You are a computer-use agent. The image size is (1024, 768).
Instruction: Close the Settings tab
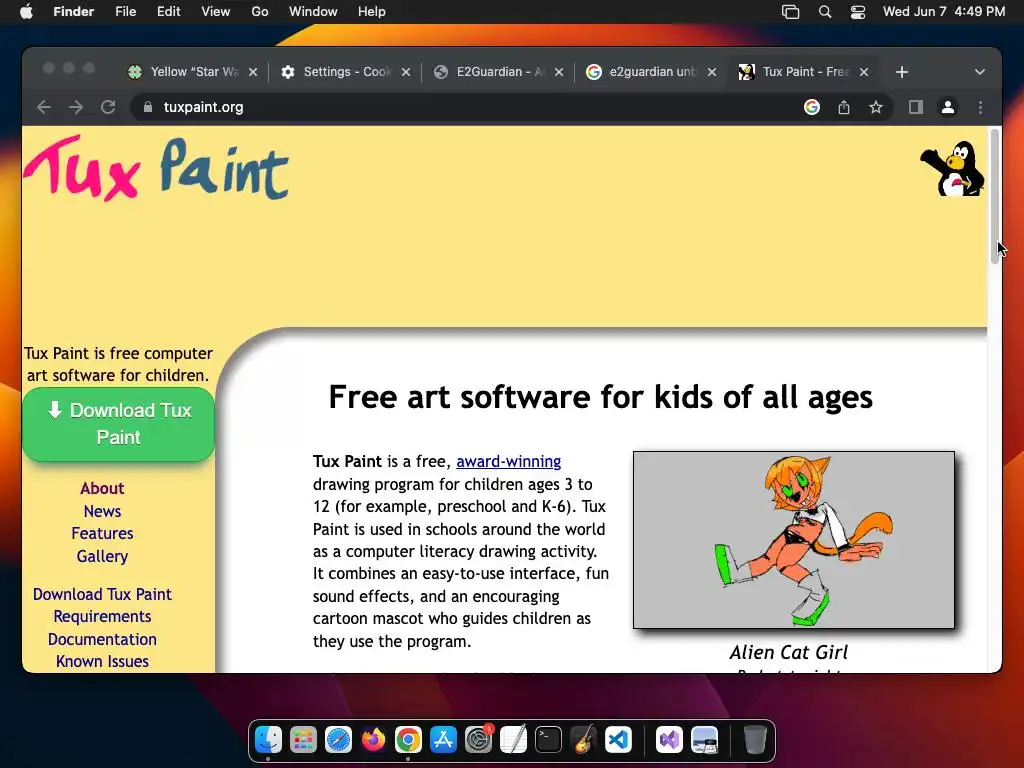click(x=406, y=72)
